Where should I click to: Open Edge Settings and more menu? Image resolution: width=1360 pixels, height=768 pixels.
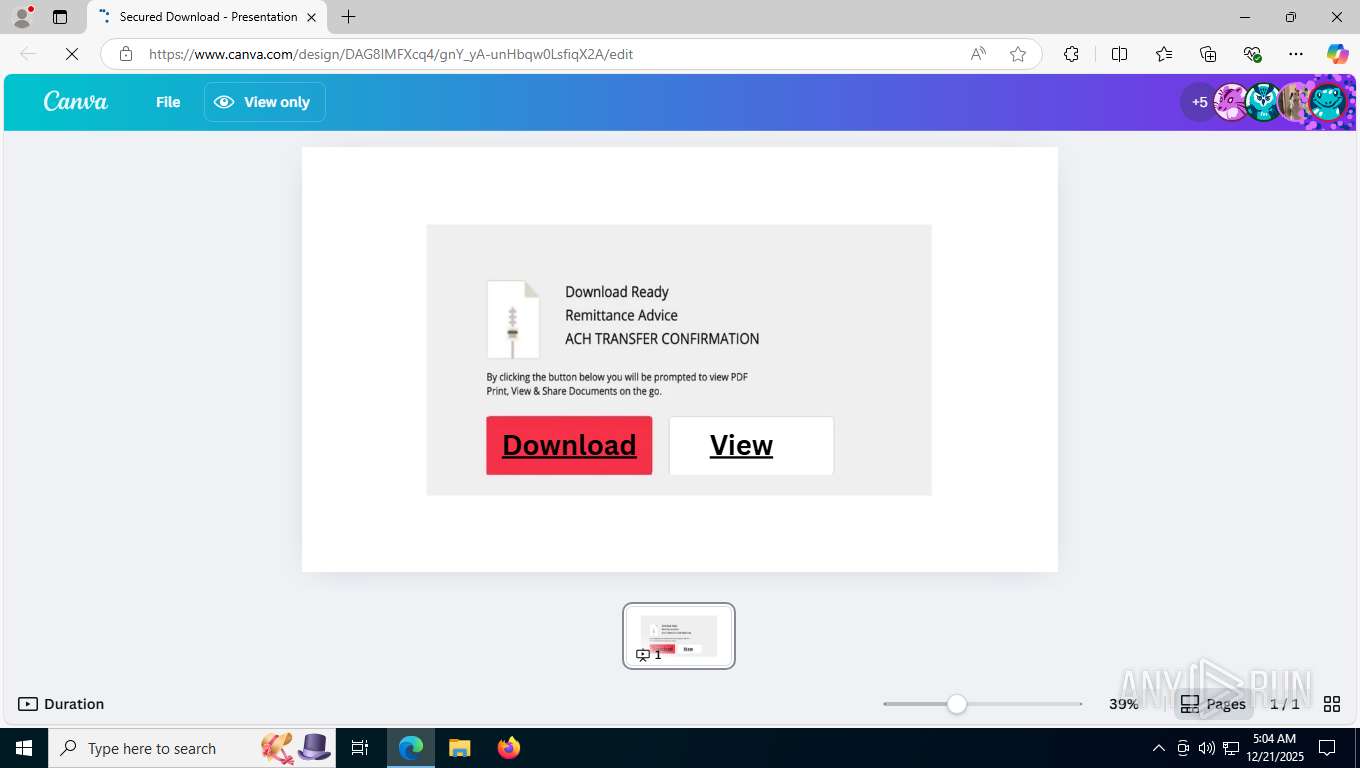click(x=1296, y=54)
